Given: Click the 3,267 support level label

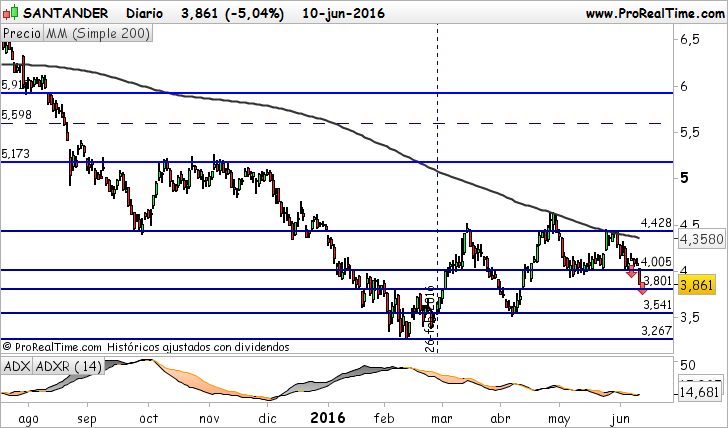Looking at the screenshot, I should 656,331.
